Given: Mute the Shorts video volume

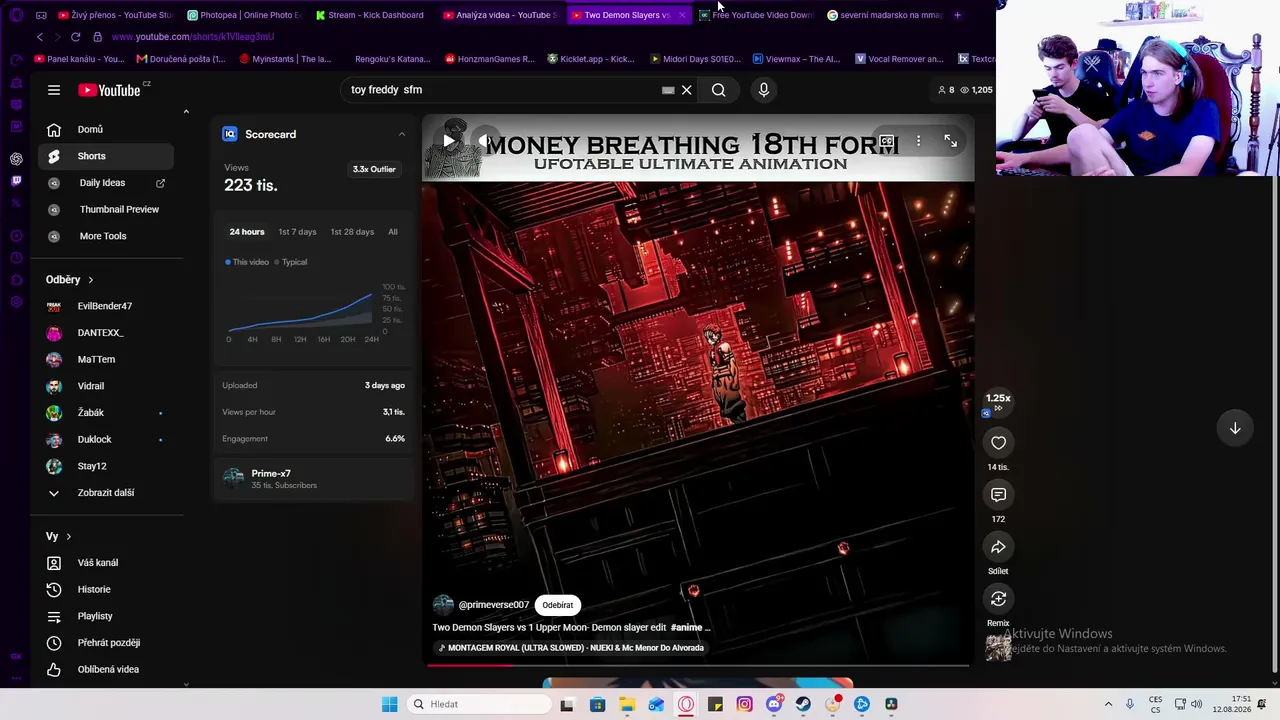Looking at the screenshot, I should [484, 141].
